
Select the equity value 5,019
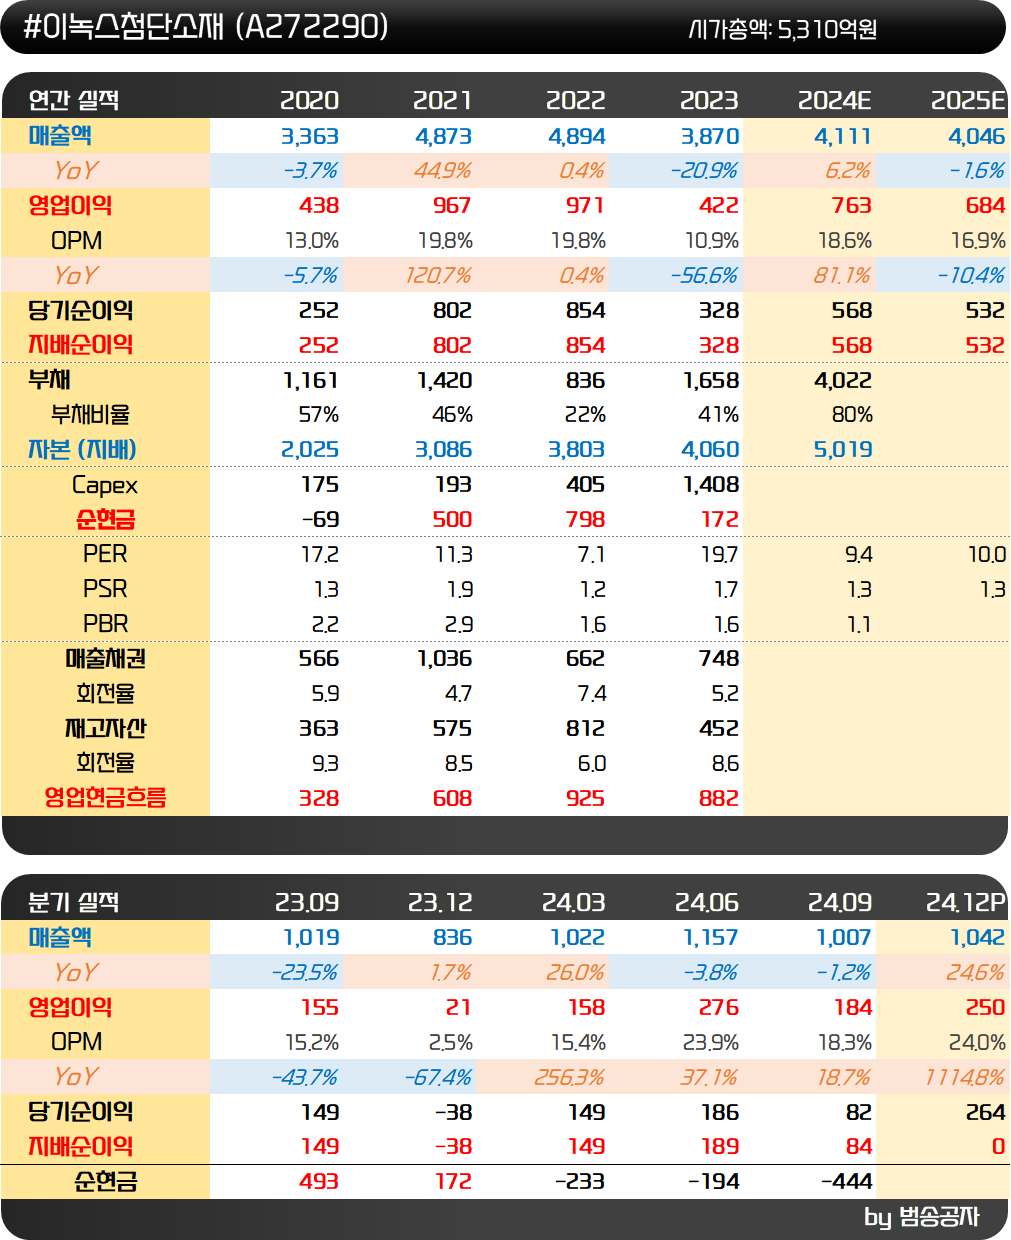point(843,450)
